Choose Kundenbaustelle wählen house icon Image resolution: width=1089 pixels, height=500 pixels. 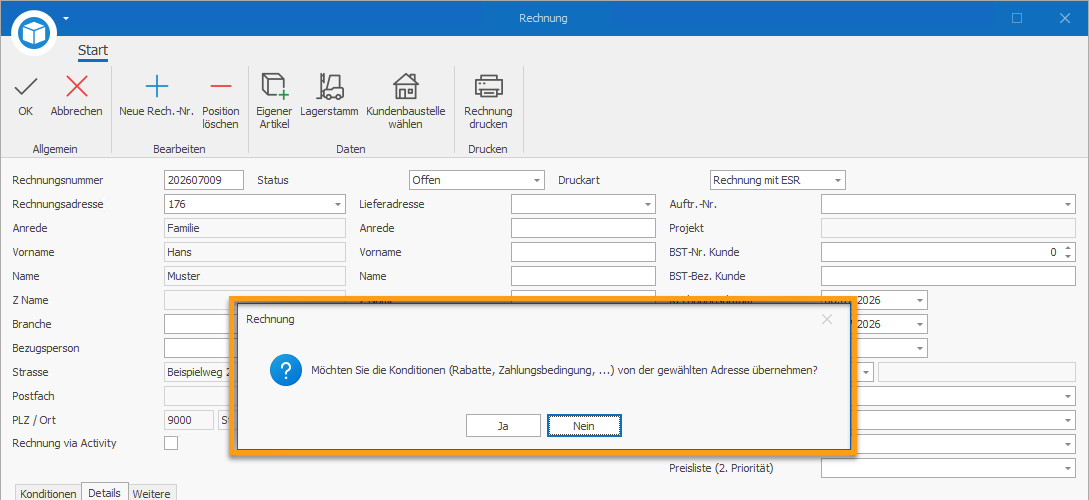click(406, 103)
